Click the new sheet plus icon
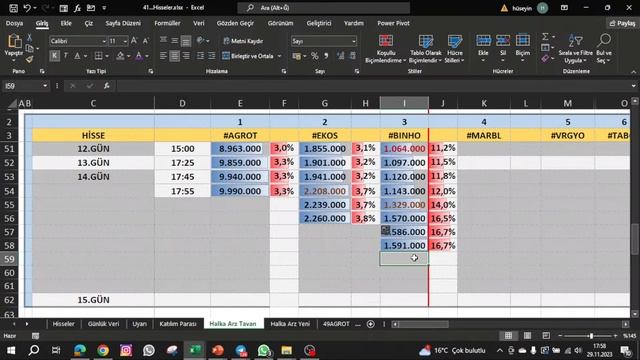The width and height of the screenshot is (640, 360). [x=371, y=324]
